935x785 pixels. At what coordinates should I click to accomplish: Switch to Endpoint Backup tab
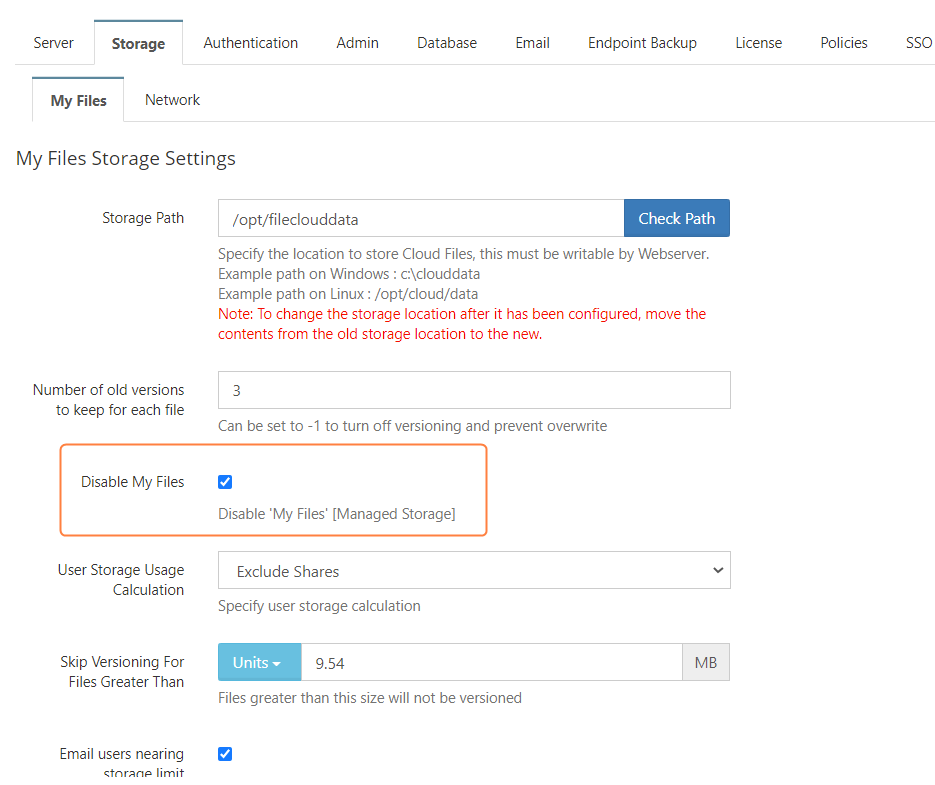[642, 43]
